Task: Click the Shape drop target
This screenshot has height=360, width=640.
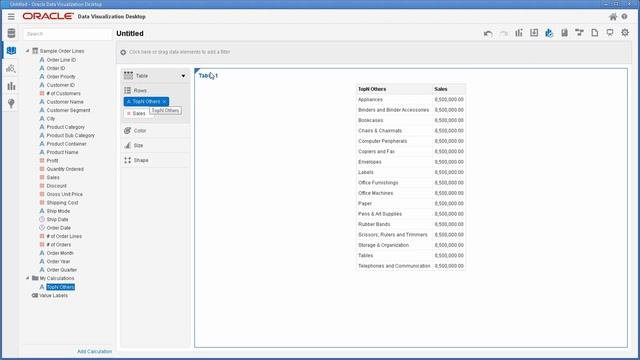Action: [155, 160]
